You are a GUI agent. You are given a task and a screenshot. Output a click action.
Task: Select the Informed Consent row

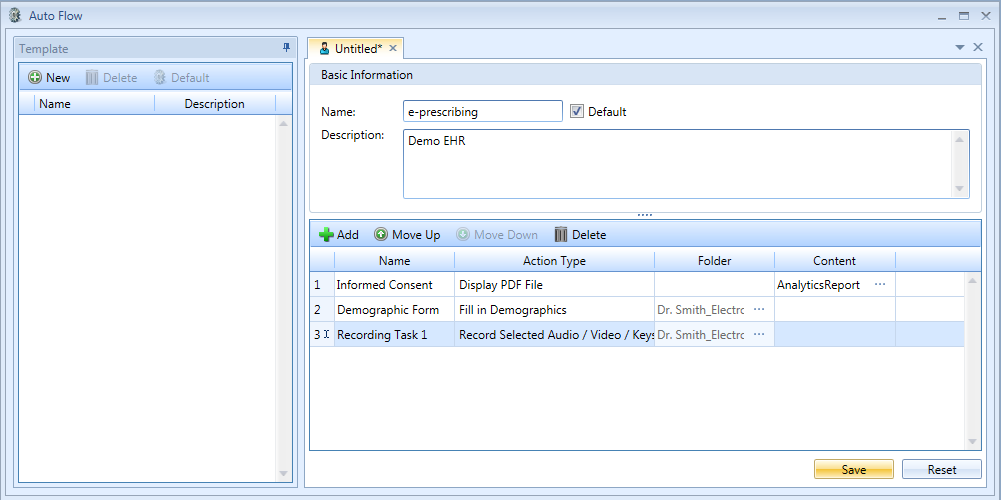click(x=384, y=285)
